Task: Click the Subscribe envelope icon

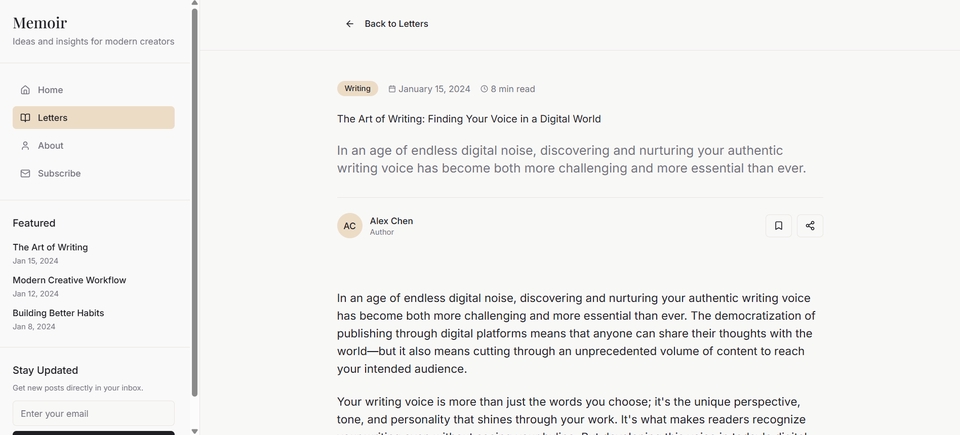Action: [x=26, y=174]
